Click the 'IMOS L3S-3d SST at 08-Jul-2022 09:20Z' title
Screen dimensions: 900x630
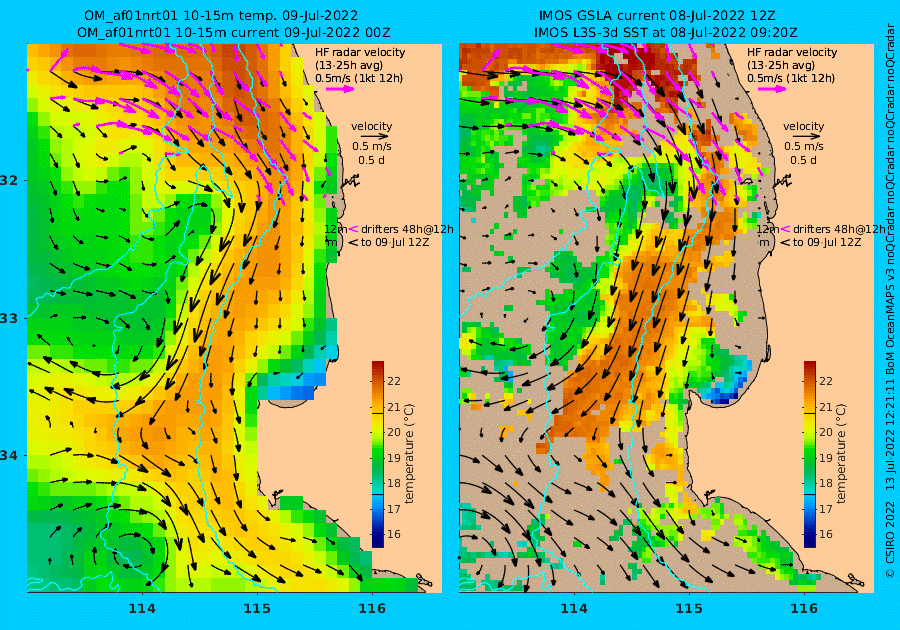click(666, 33)
